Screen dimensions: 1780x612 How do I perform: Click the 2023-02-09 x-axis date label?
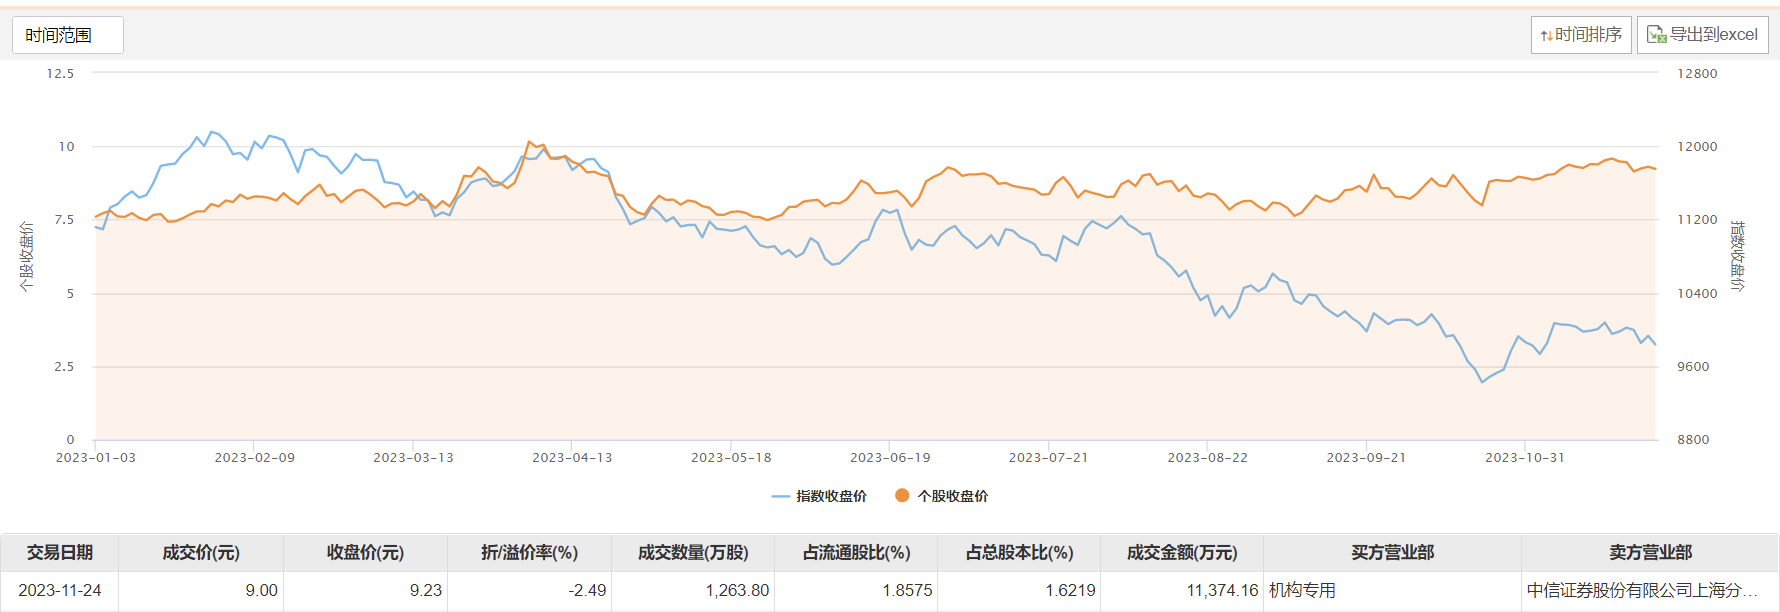coord(255,458)
